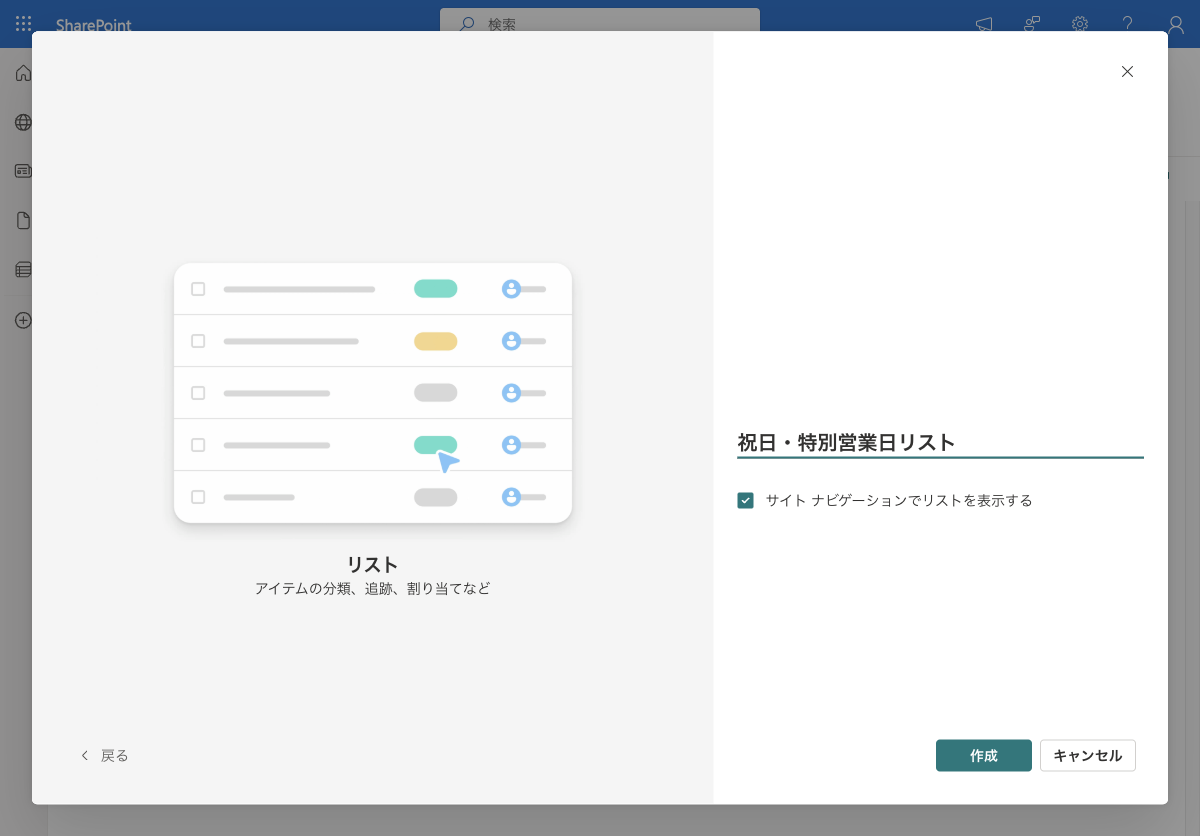Click the list preview illustration
This screenshot has height=836, width=1200.
point(373,393)
